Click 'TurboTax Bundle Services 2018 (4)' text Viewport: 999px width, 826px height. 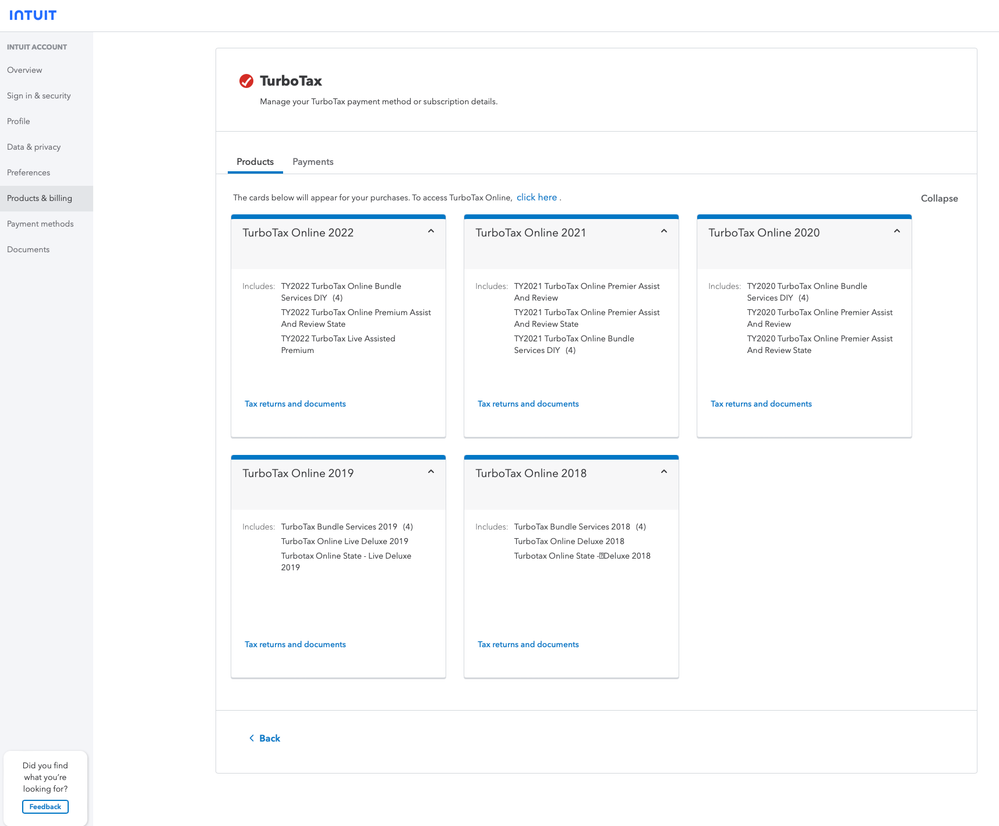click(x=580, y=526)
